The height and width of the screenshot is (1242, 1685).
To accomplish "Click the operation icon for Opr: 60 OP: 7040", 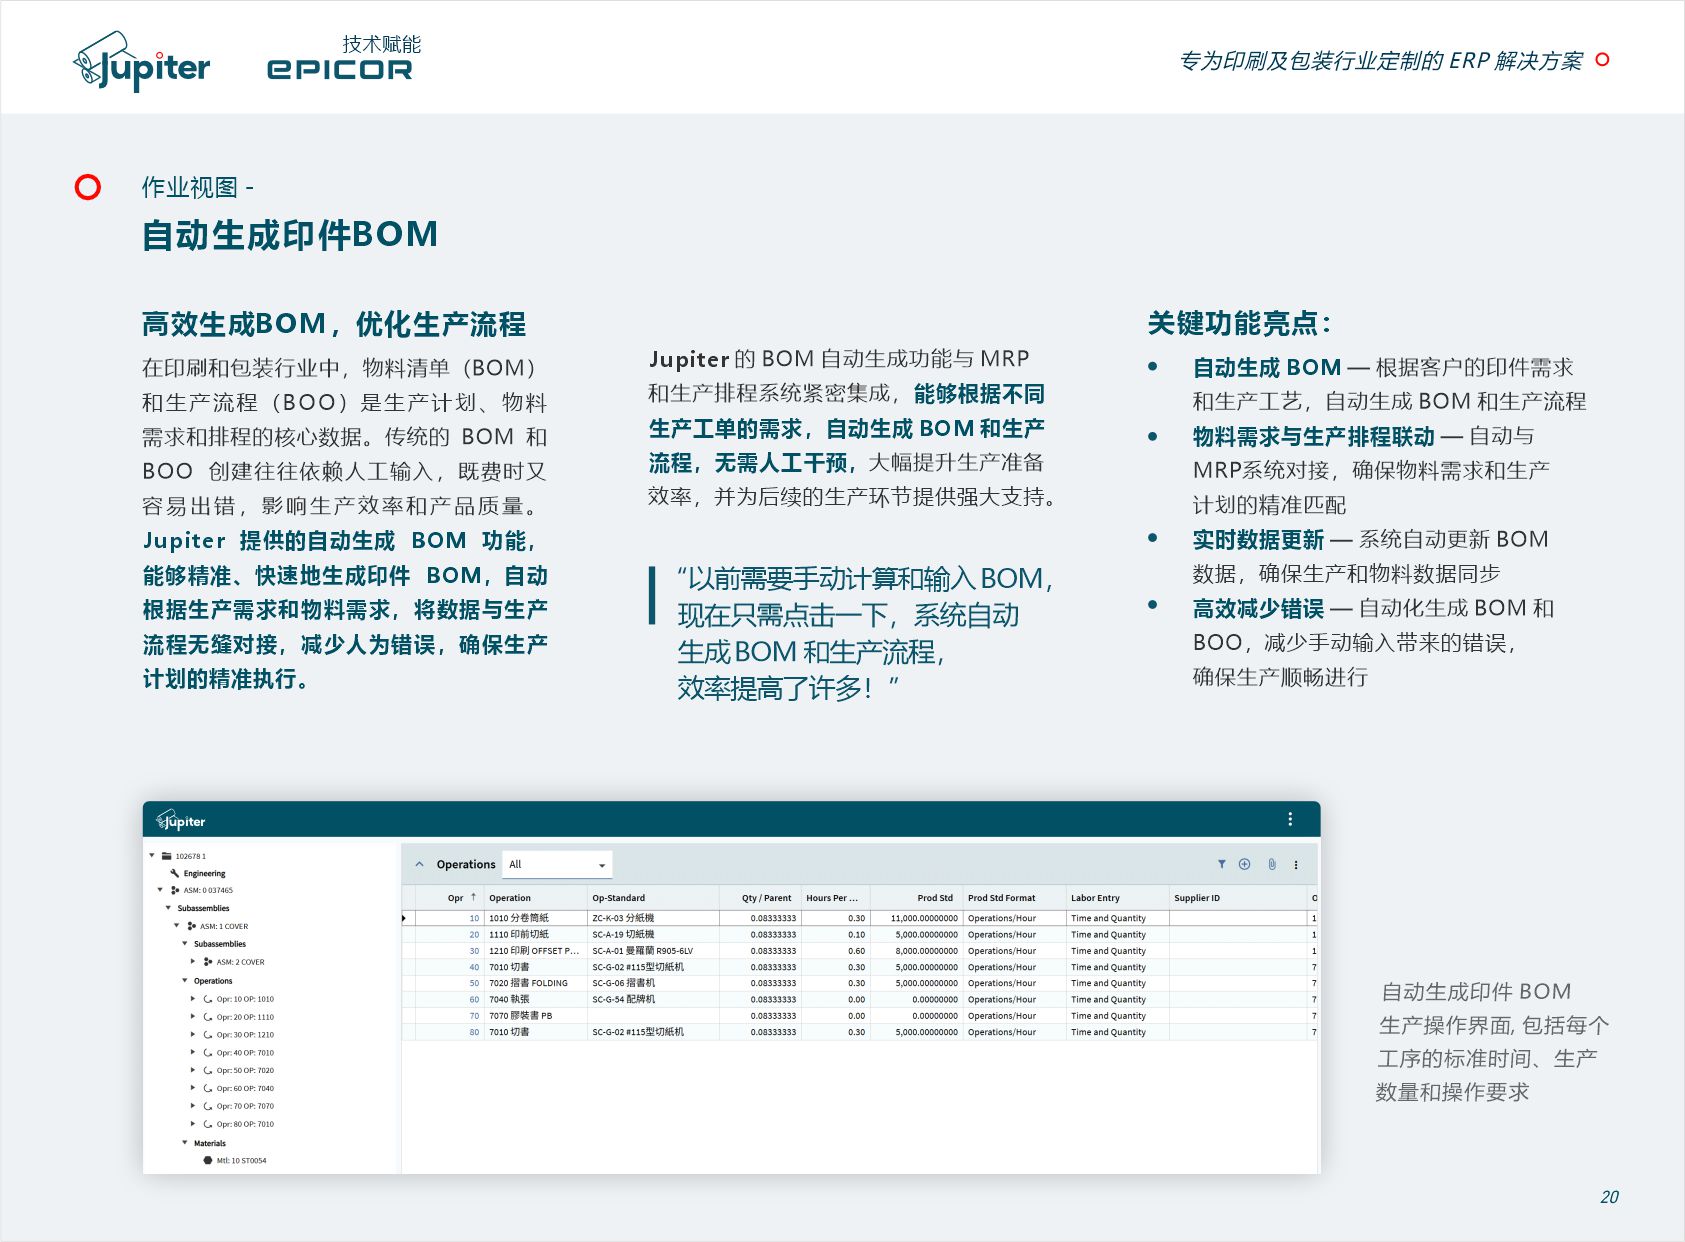I will click(208, 1088).
